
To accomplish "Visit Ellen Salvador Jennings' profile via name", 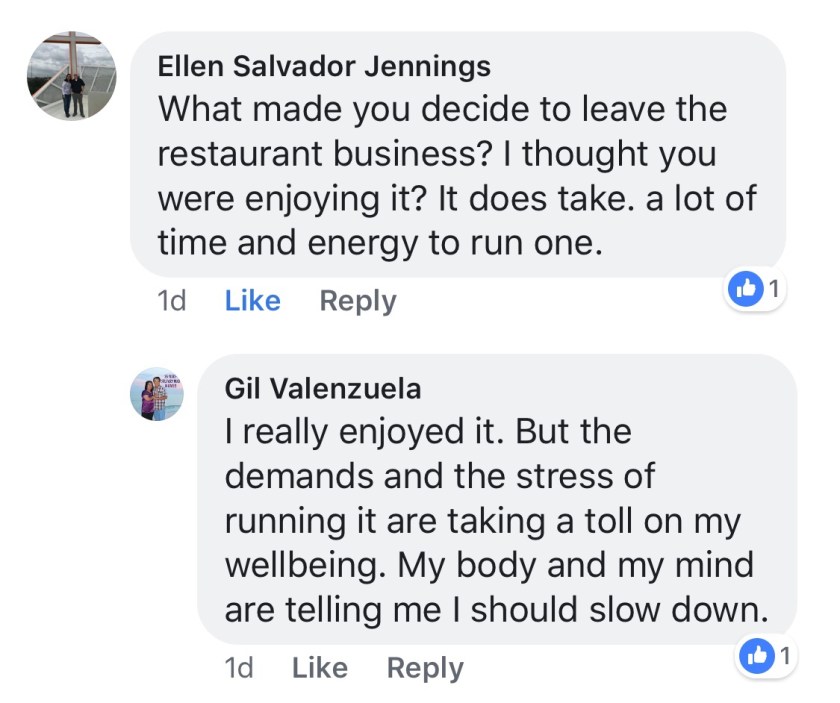I will click(325, 67).
